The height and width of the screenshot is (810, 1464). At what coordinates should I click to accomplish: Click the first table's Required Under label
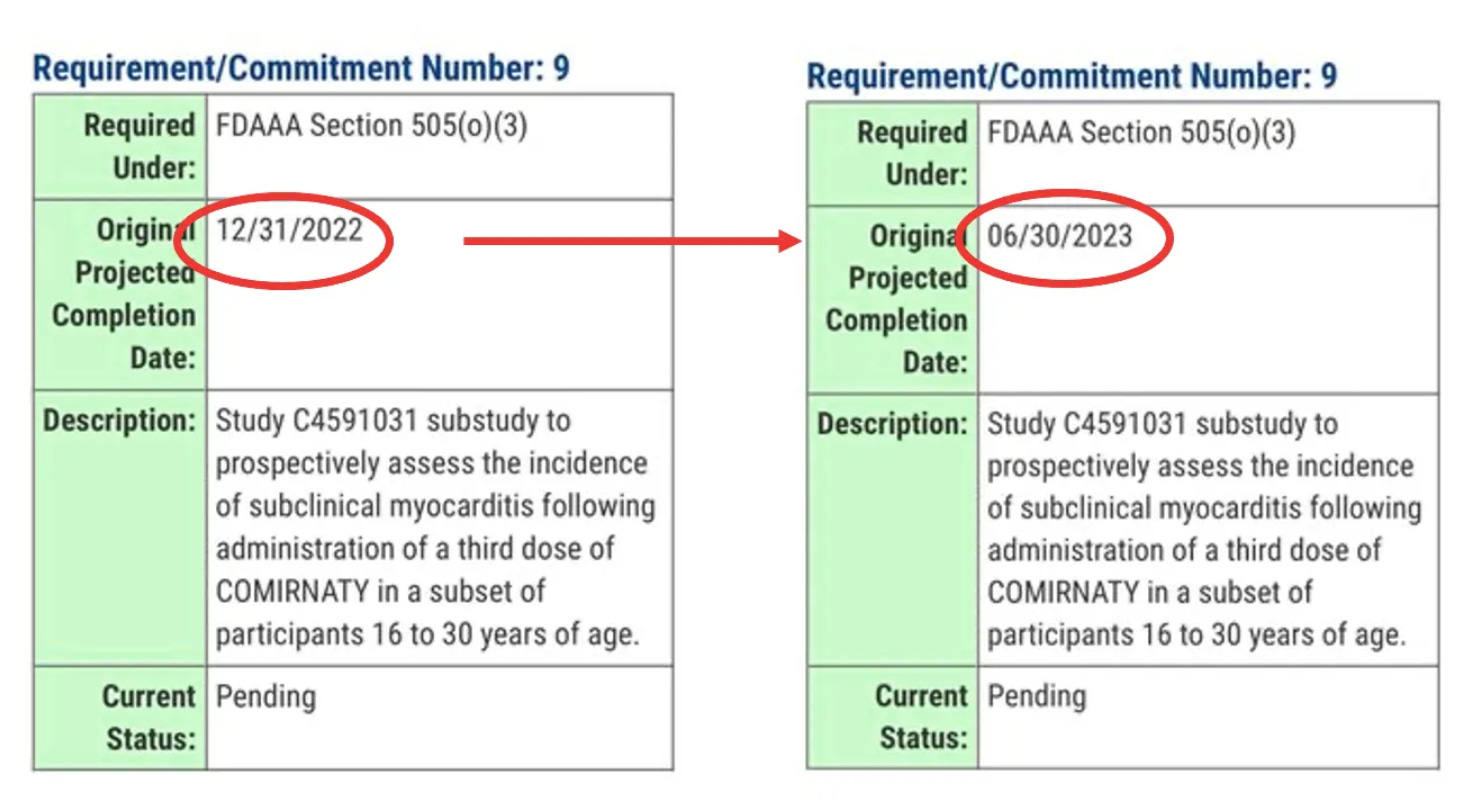pos(139,147)
